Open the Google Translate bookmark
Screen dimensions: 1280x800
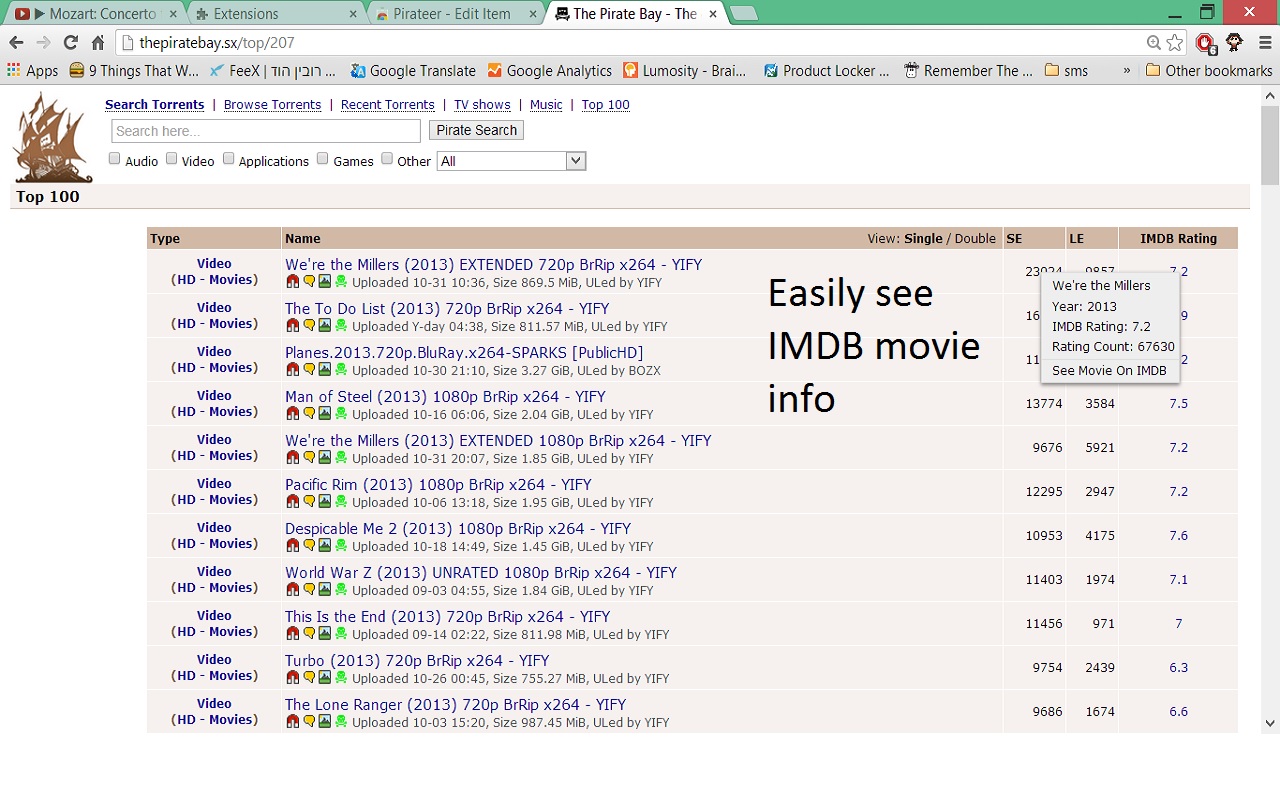click(413, 71)
